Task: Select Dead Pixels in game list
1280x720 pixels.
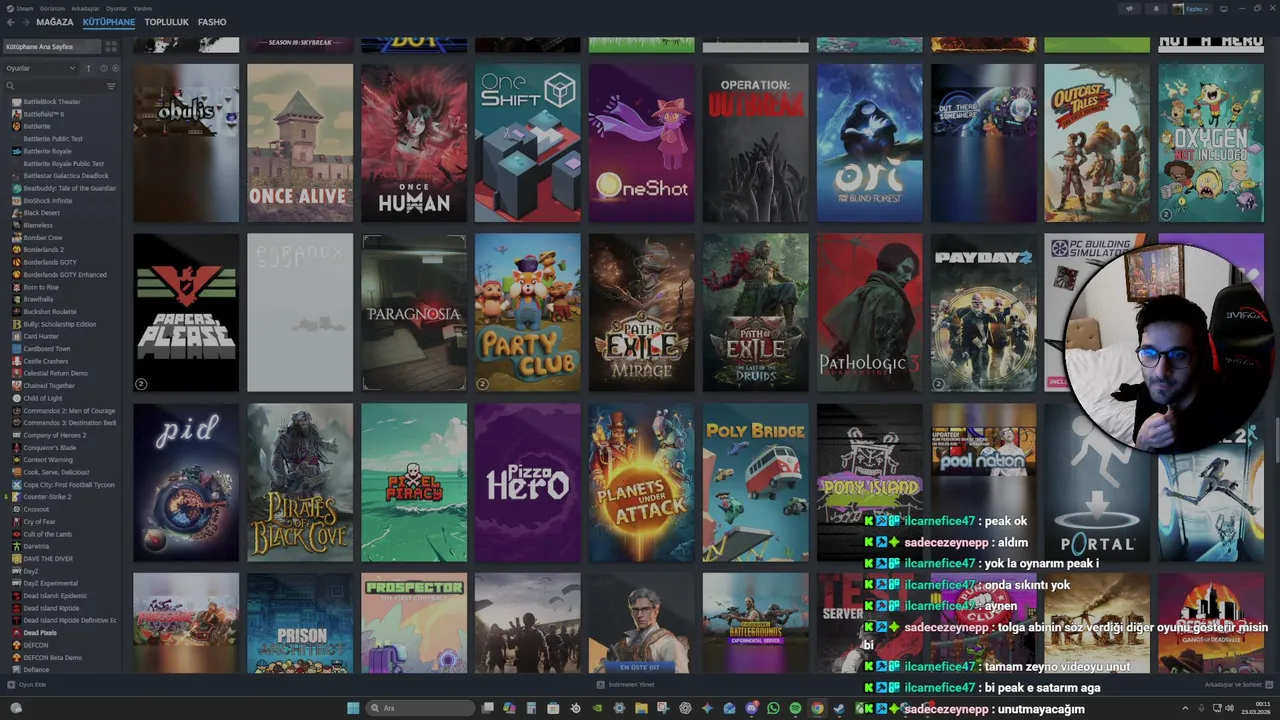Action: (x=40, y=633)
